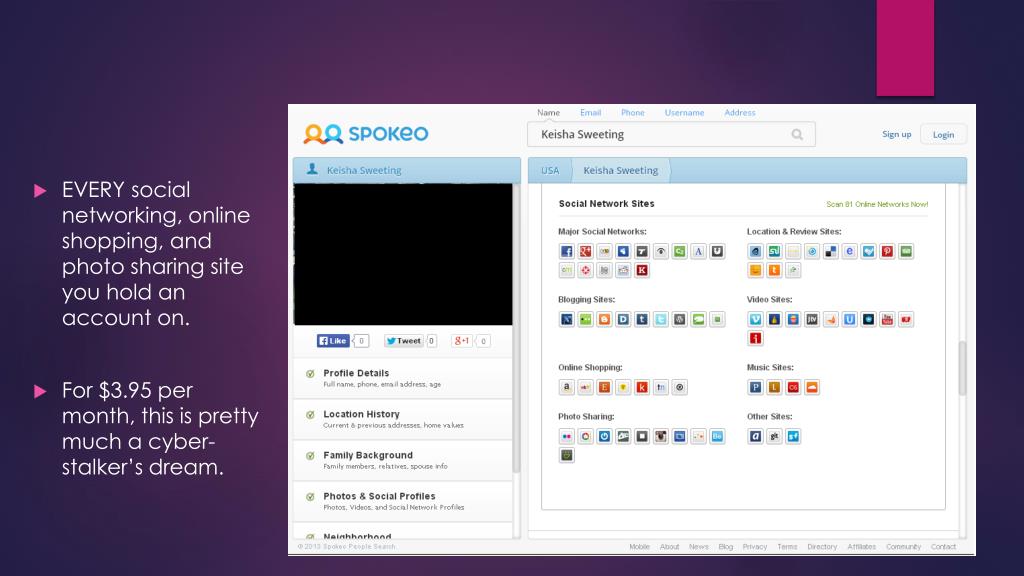Open the Ask.fm 'a' icon under Other Sites
Viewport: 1024px width, 576px height.
[x=755, y=436]
